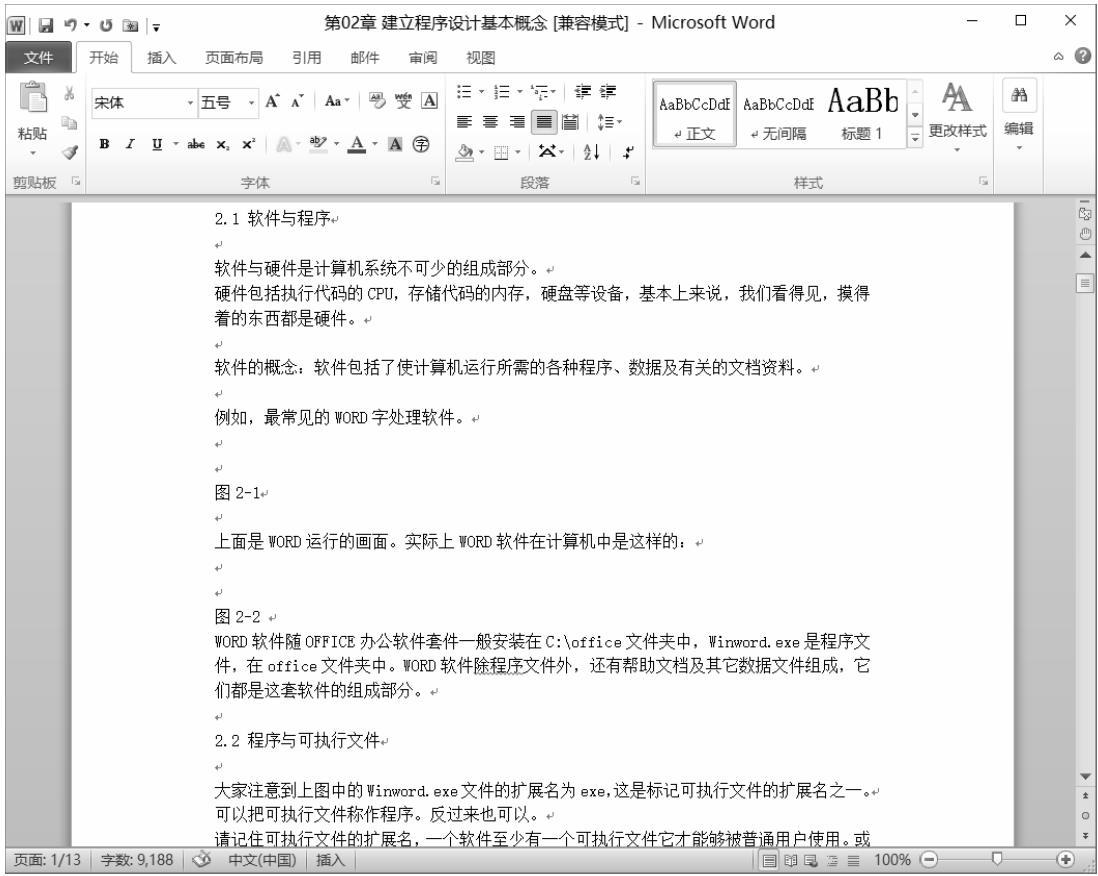Apply the 无间隔 style

[779, 115]
